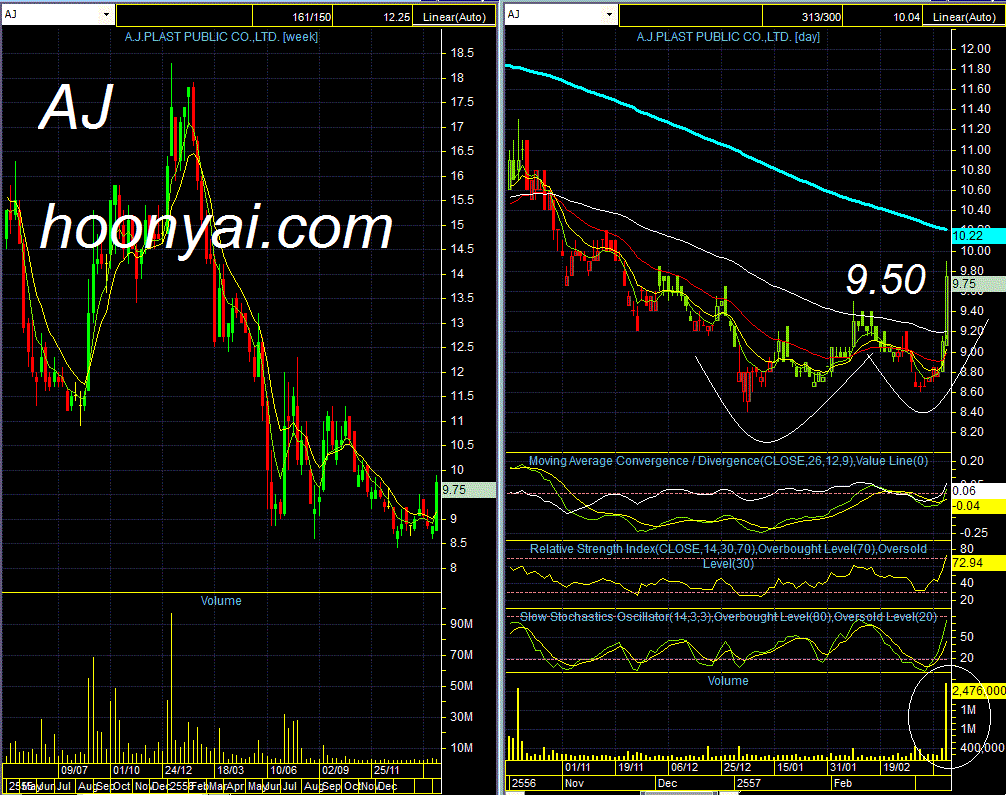Click the 2,476,000 volume value tag
Screen dimensions: 1006x795
978,690
